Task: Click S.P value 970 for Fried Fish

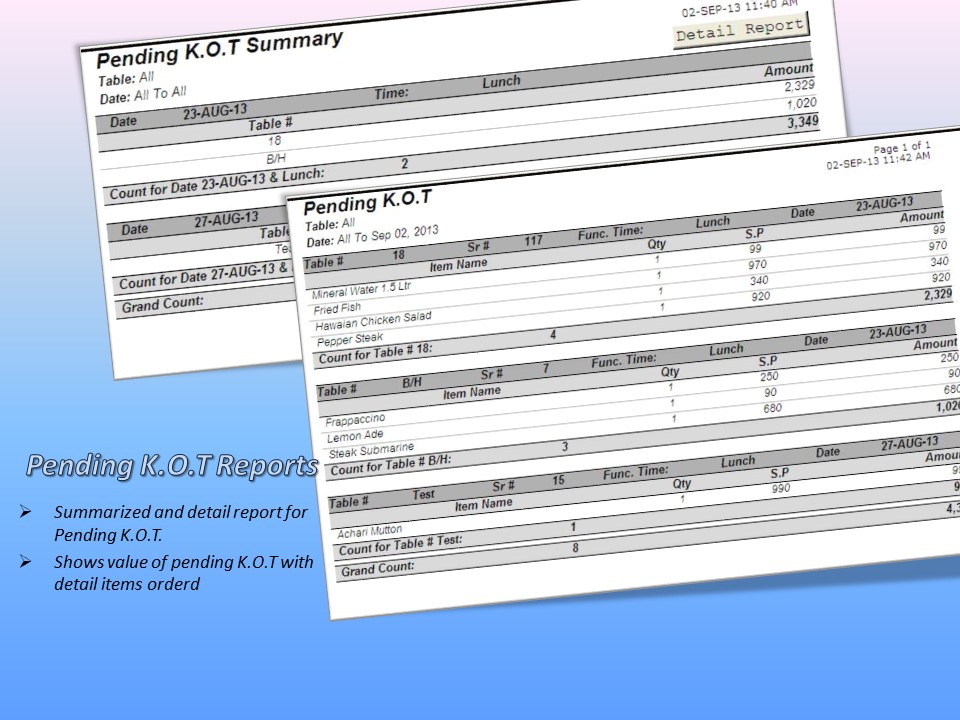Action: point(757,264)
